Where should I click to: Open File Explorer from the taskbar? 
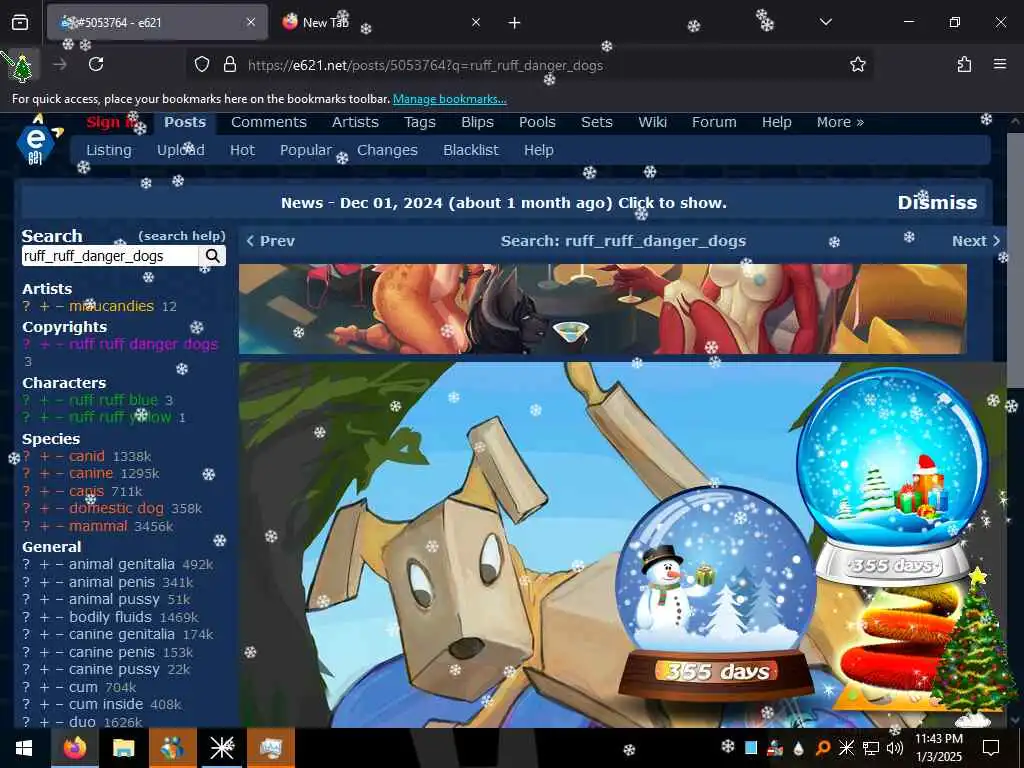pos(123,748)
